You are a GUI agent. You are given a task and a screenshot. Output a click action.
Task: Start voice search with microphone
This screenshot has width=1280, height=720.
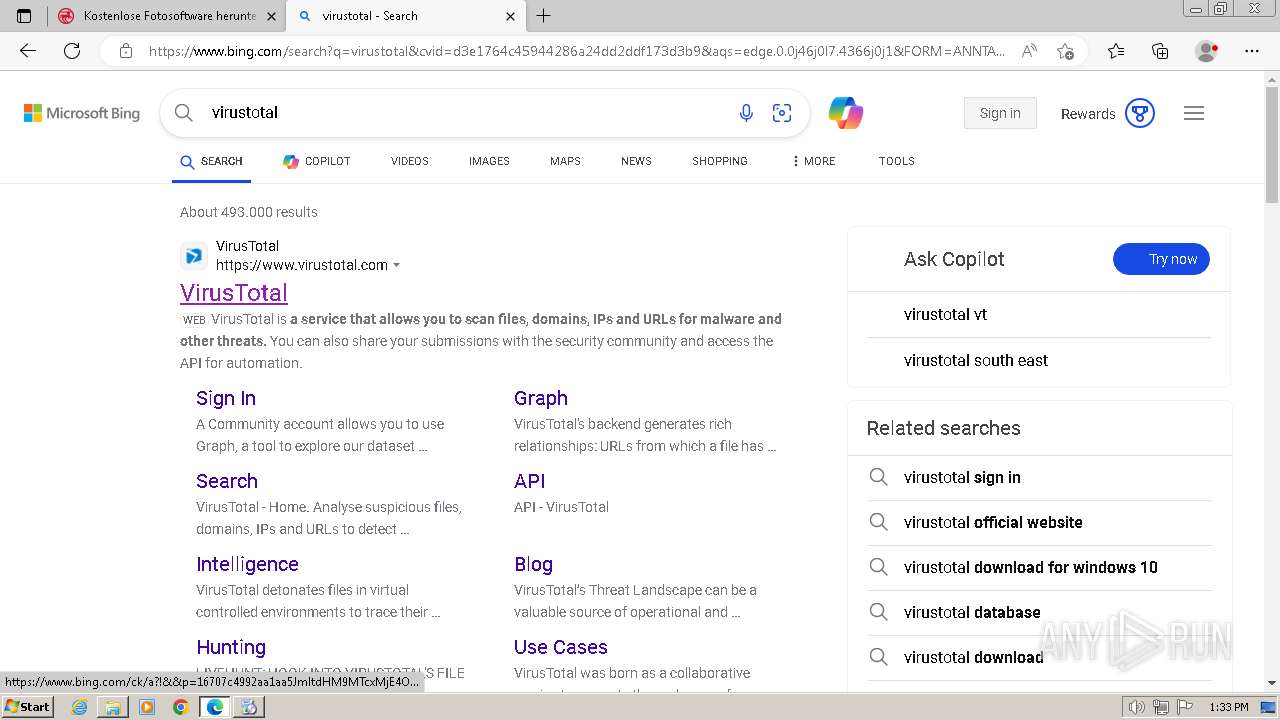click(746, 113)
